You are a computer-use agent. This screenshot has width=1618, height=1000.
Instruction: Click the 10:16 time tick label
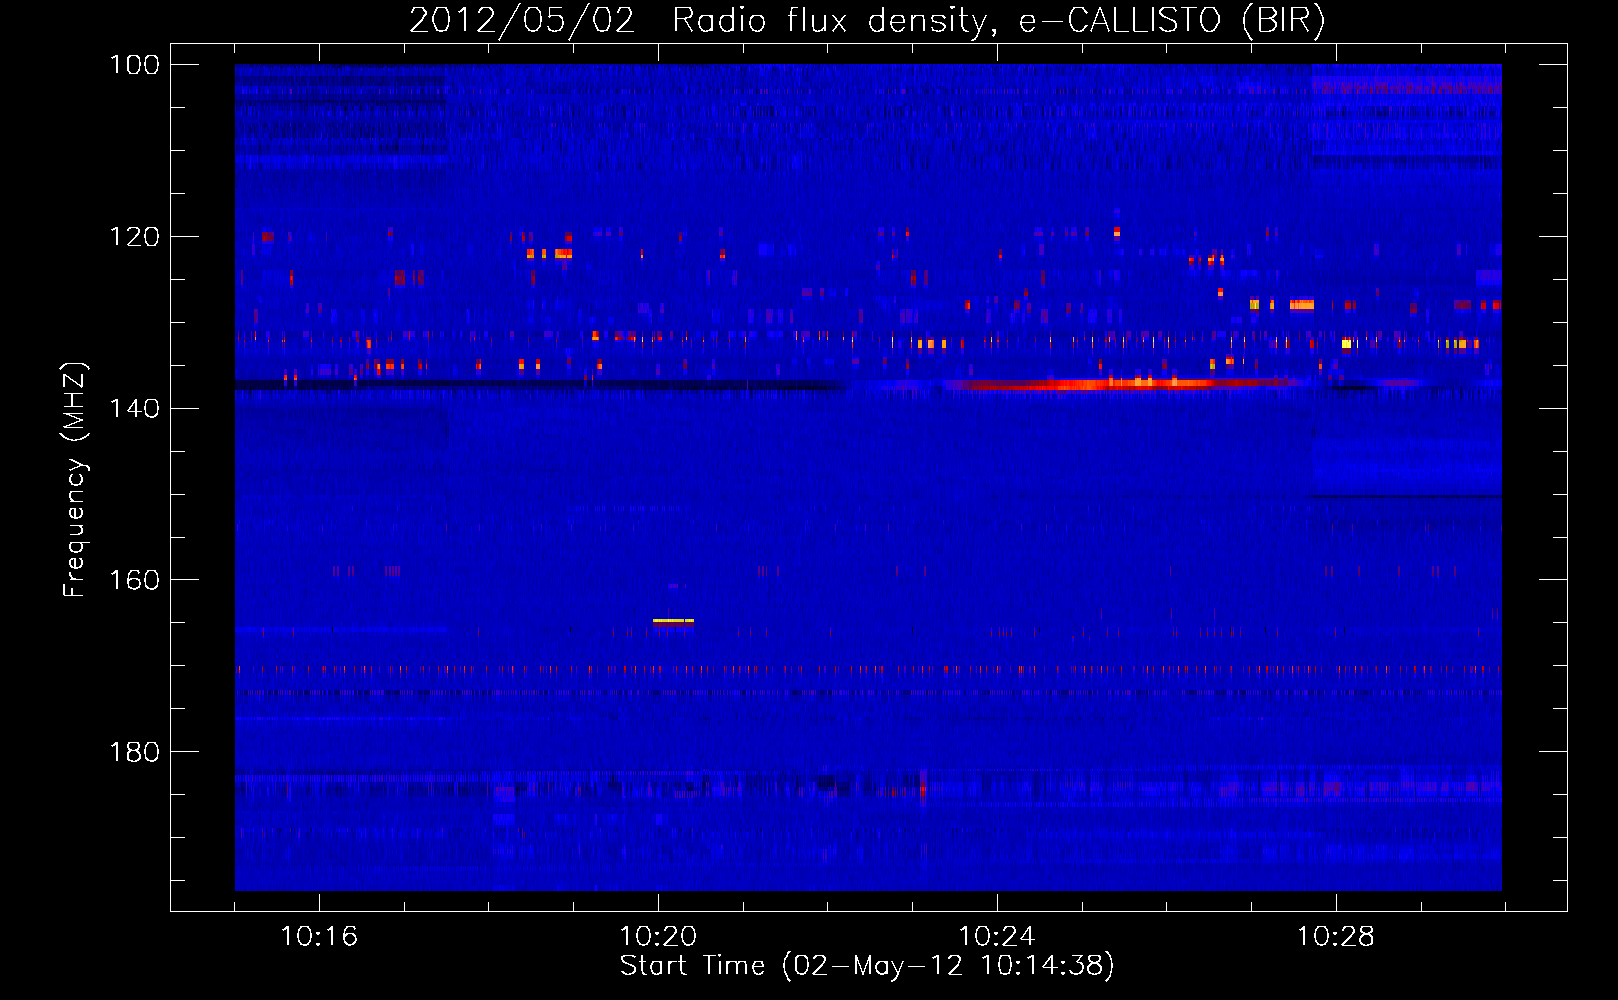319,937
